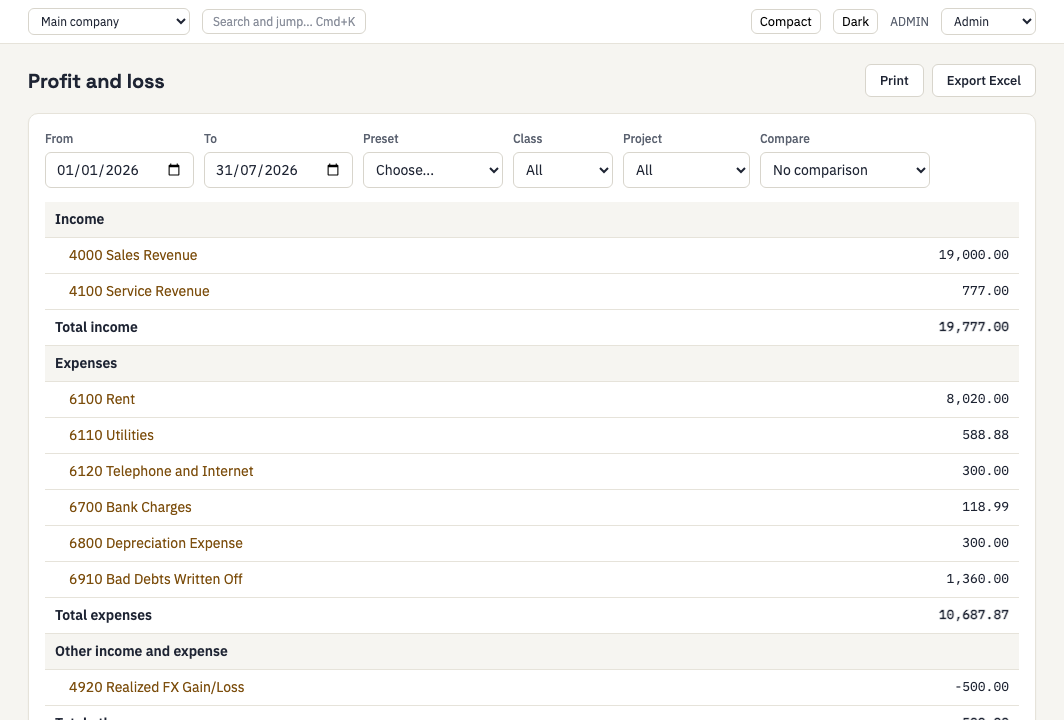Open calendar picker in From date field
Image resolution: width=1064 pixels, height=720 pixels.
[174, 170]
